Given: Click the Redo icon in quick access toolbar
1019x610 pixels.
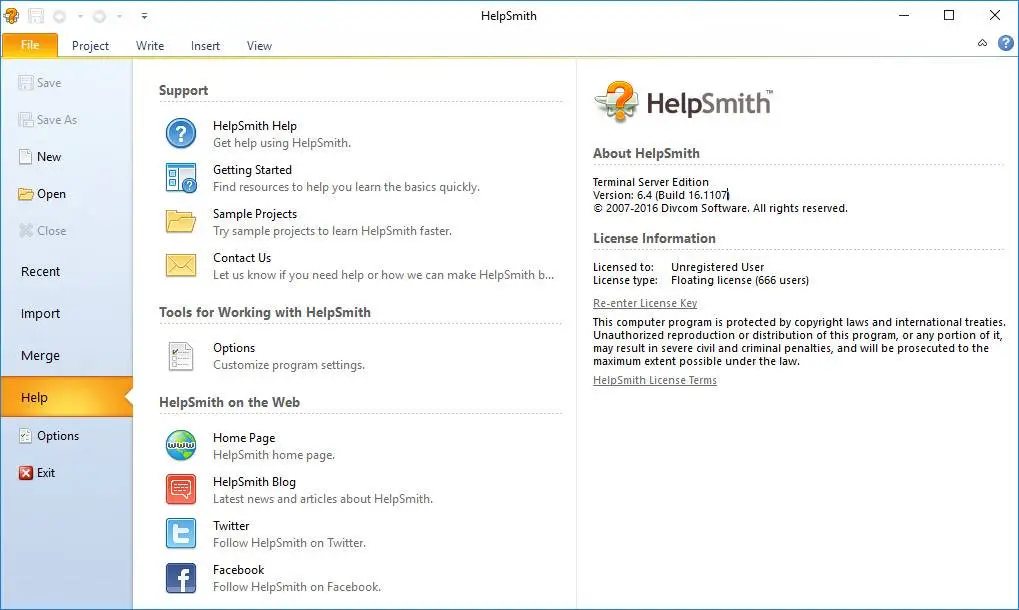Looking at the screenshot, I should click(x=99, y=16).
